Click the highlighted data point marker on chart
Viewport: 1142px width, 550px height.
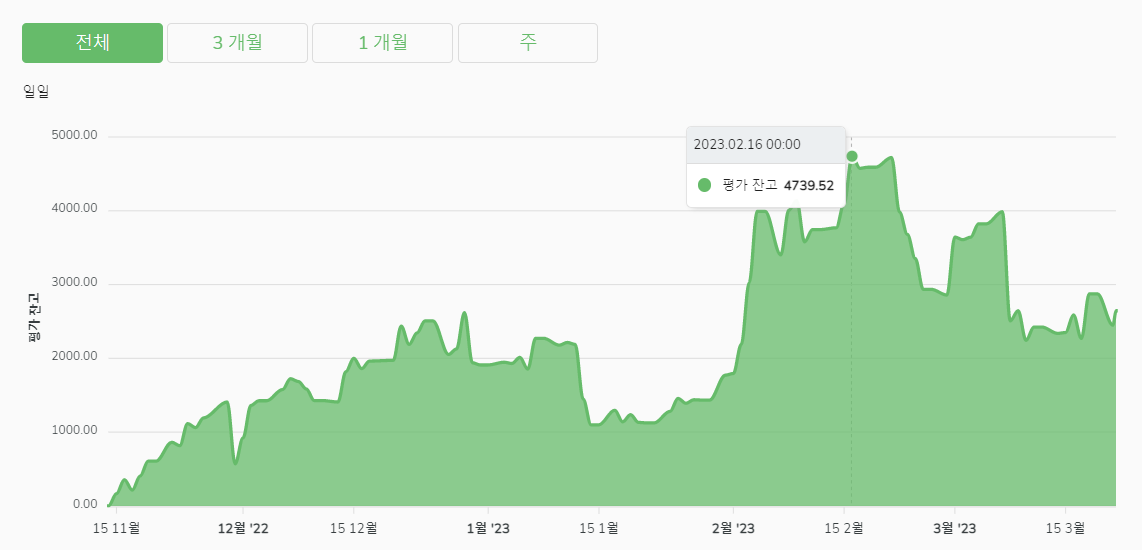(852, 156)
